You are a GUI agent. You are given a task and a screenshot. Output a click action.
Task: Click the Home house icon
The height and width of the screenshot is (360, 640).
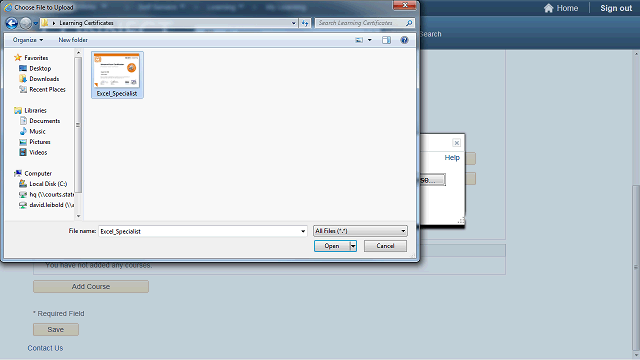(549, 8)
